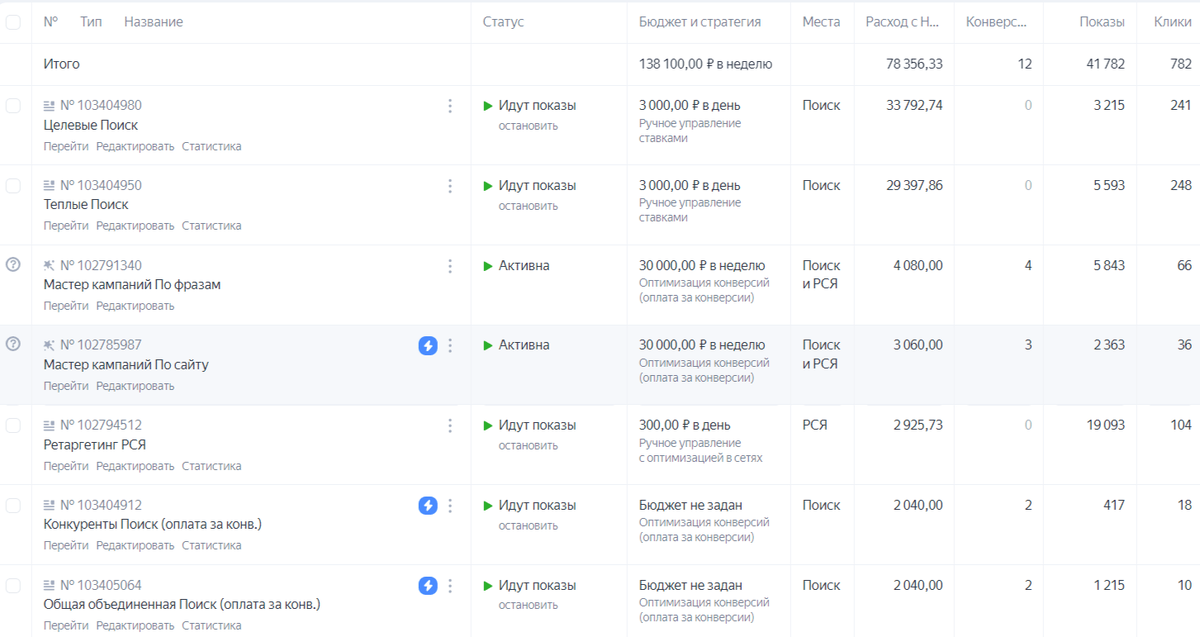Viewport: 1200px width, 637px height.
Task: Select checkbox for Конкуренты Поиск campaign
Action: click(x=13, y=505)
